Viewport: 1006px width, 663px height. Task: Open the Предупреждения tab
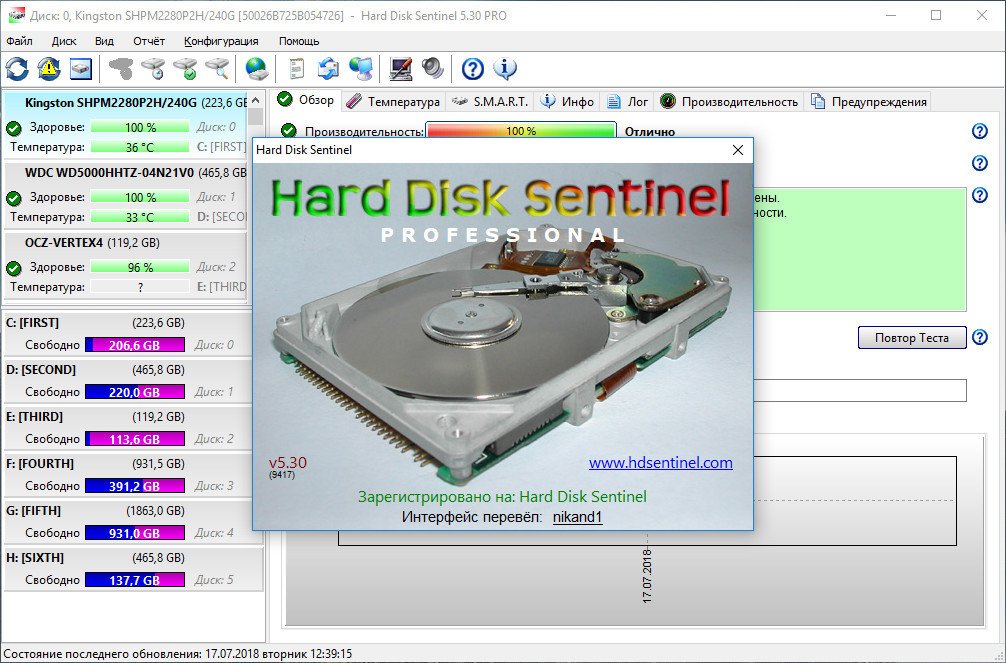[x=869, y=101]
